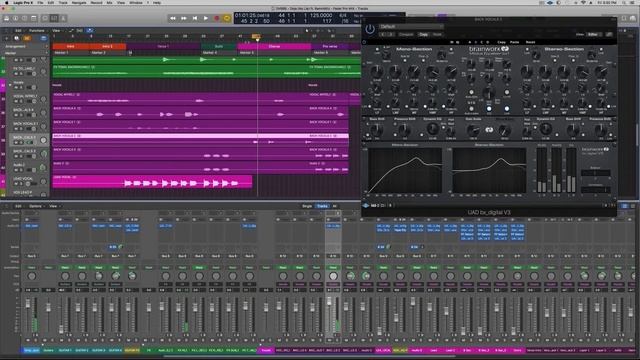Select the Verse 1 arrangement marker
Viewport: 640px width, 360px height.
(163, 47)
